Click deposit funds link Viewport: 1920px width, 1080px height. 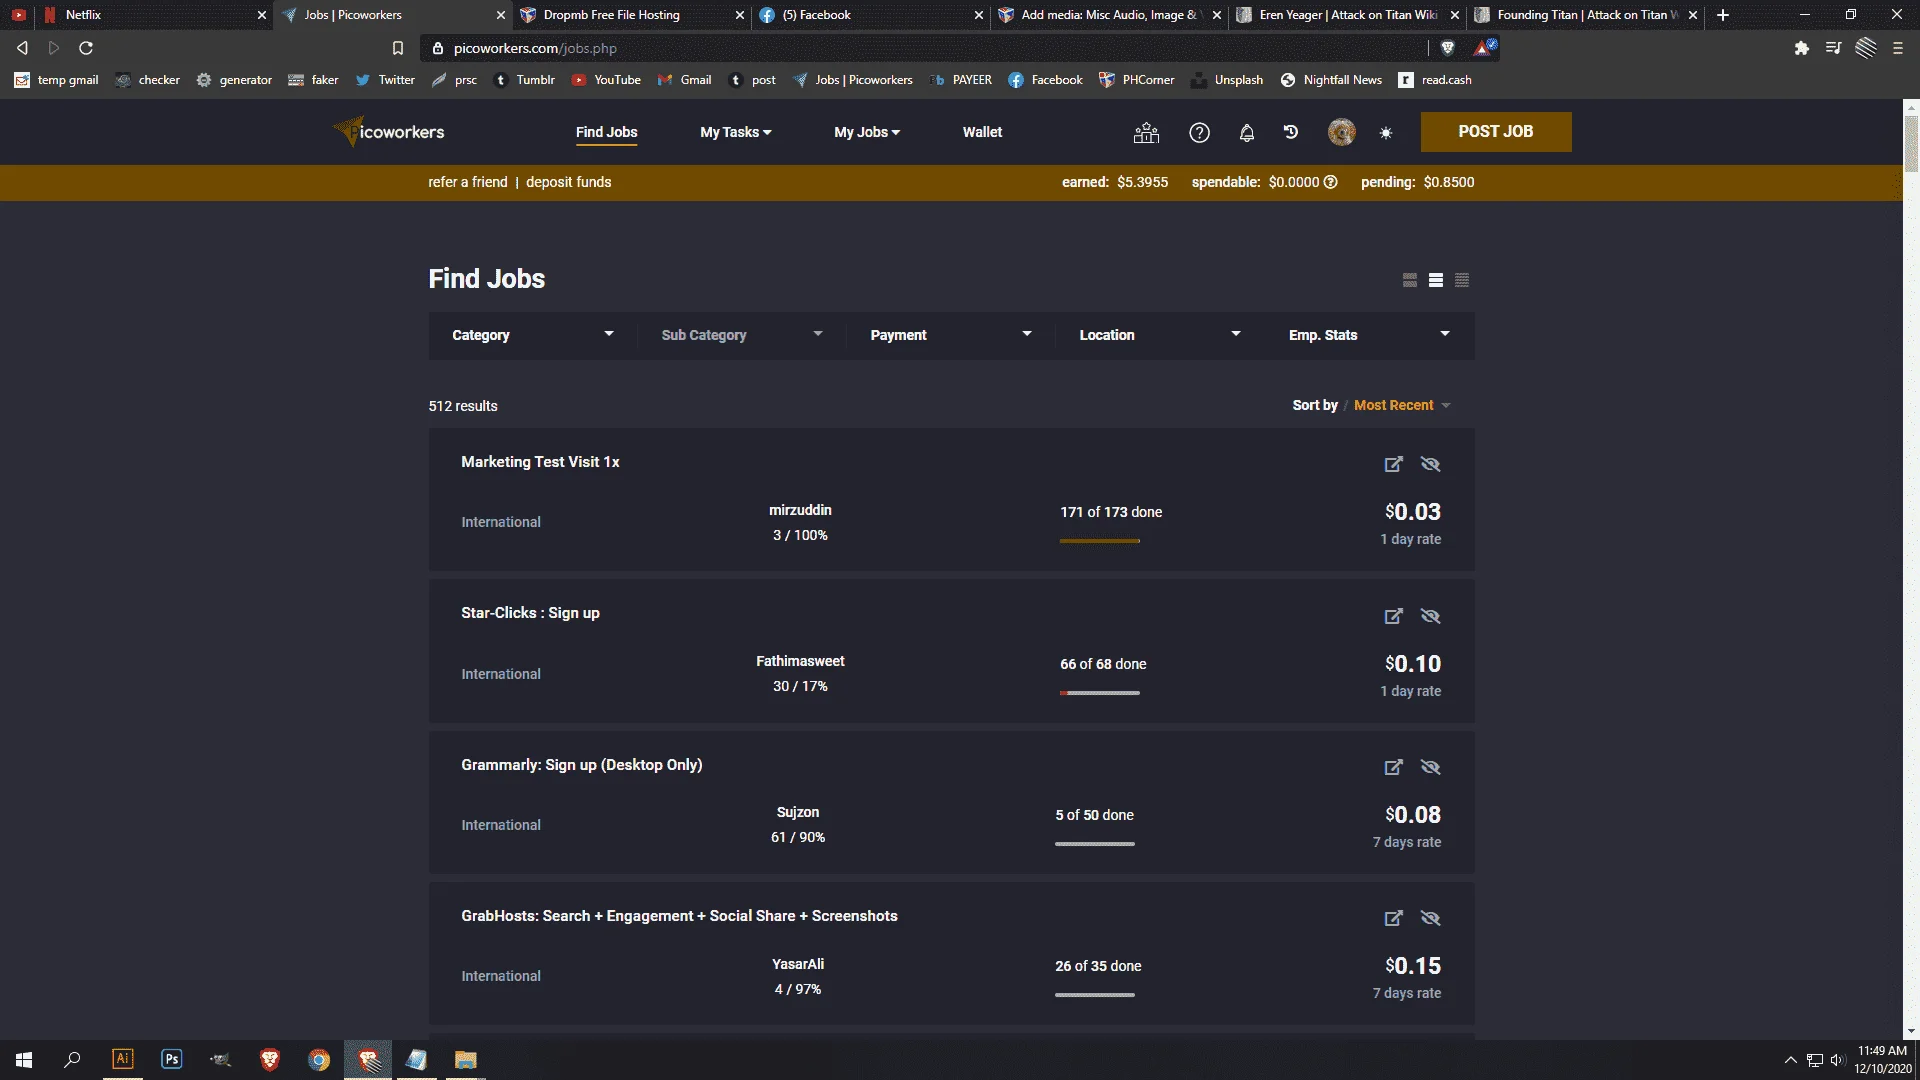568,182
